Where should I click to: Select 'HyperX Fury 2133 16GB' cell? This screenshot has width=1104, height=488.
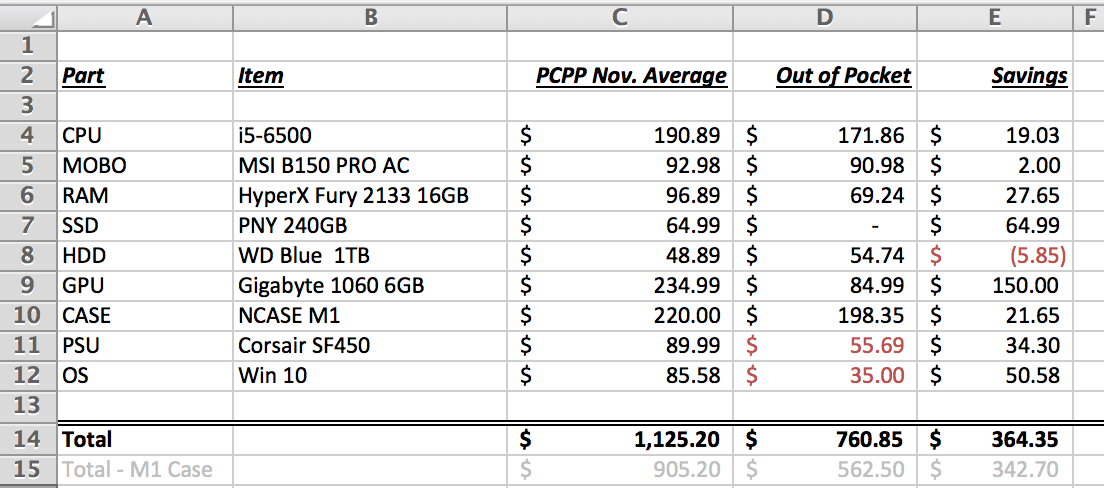pos(370,195)
